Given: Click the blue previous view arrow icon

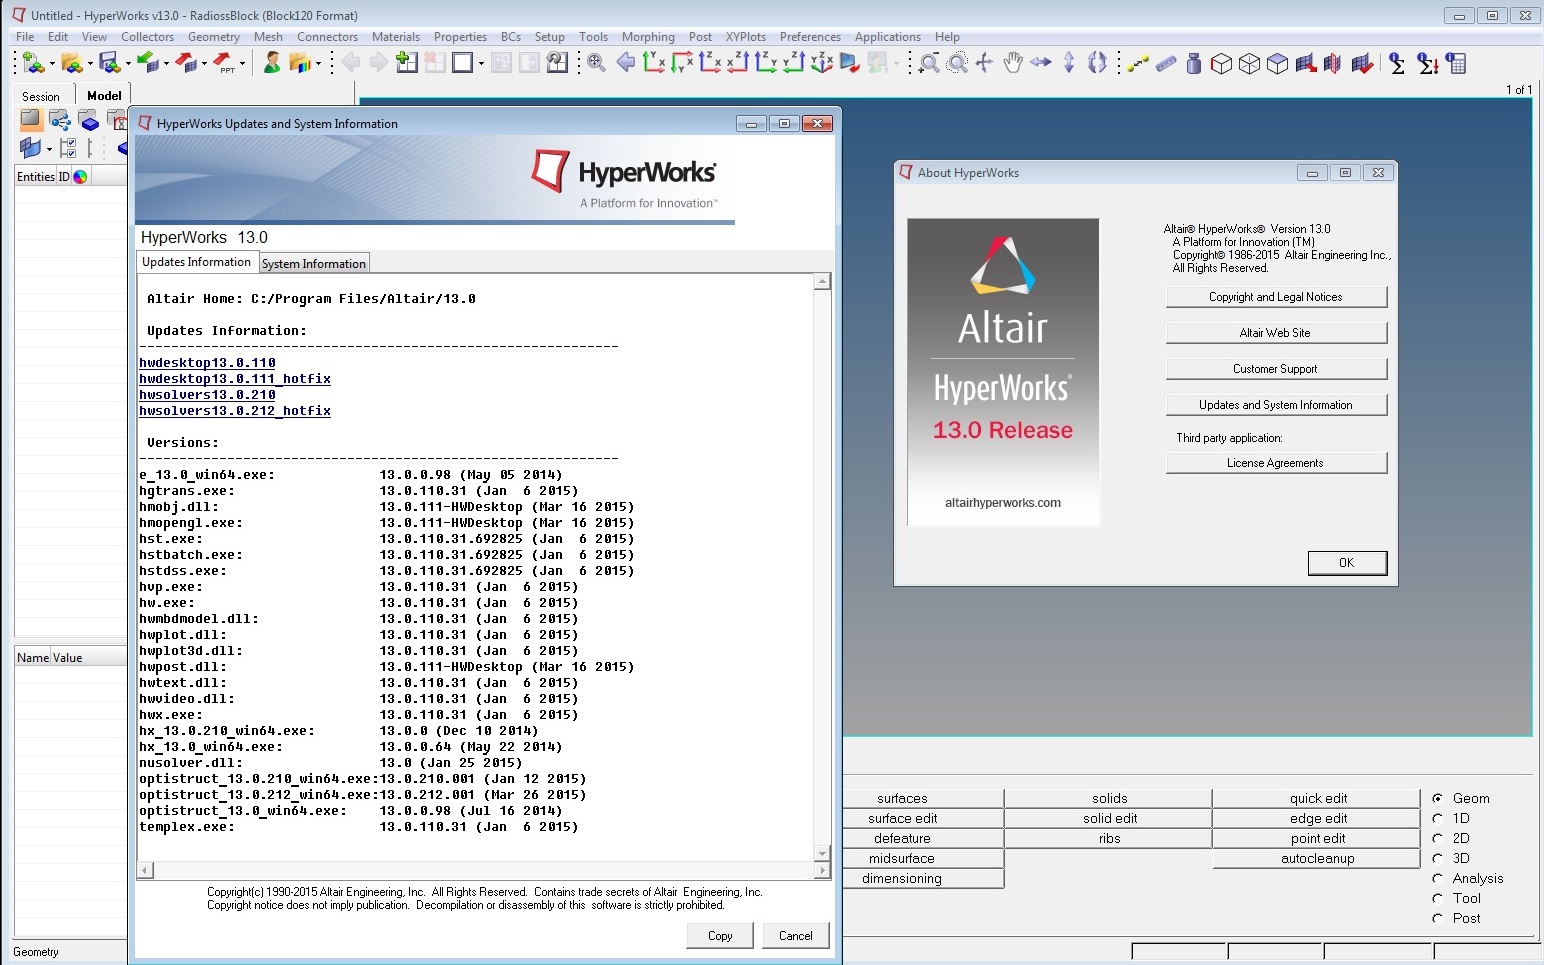Looking at the screenshot, I should point(626,63).
